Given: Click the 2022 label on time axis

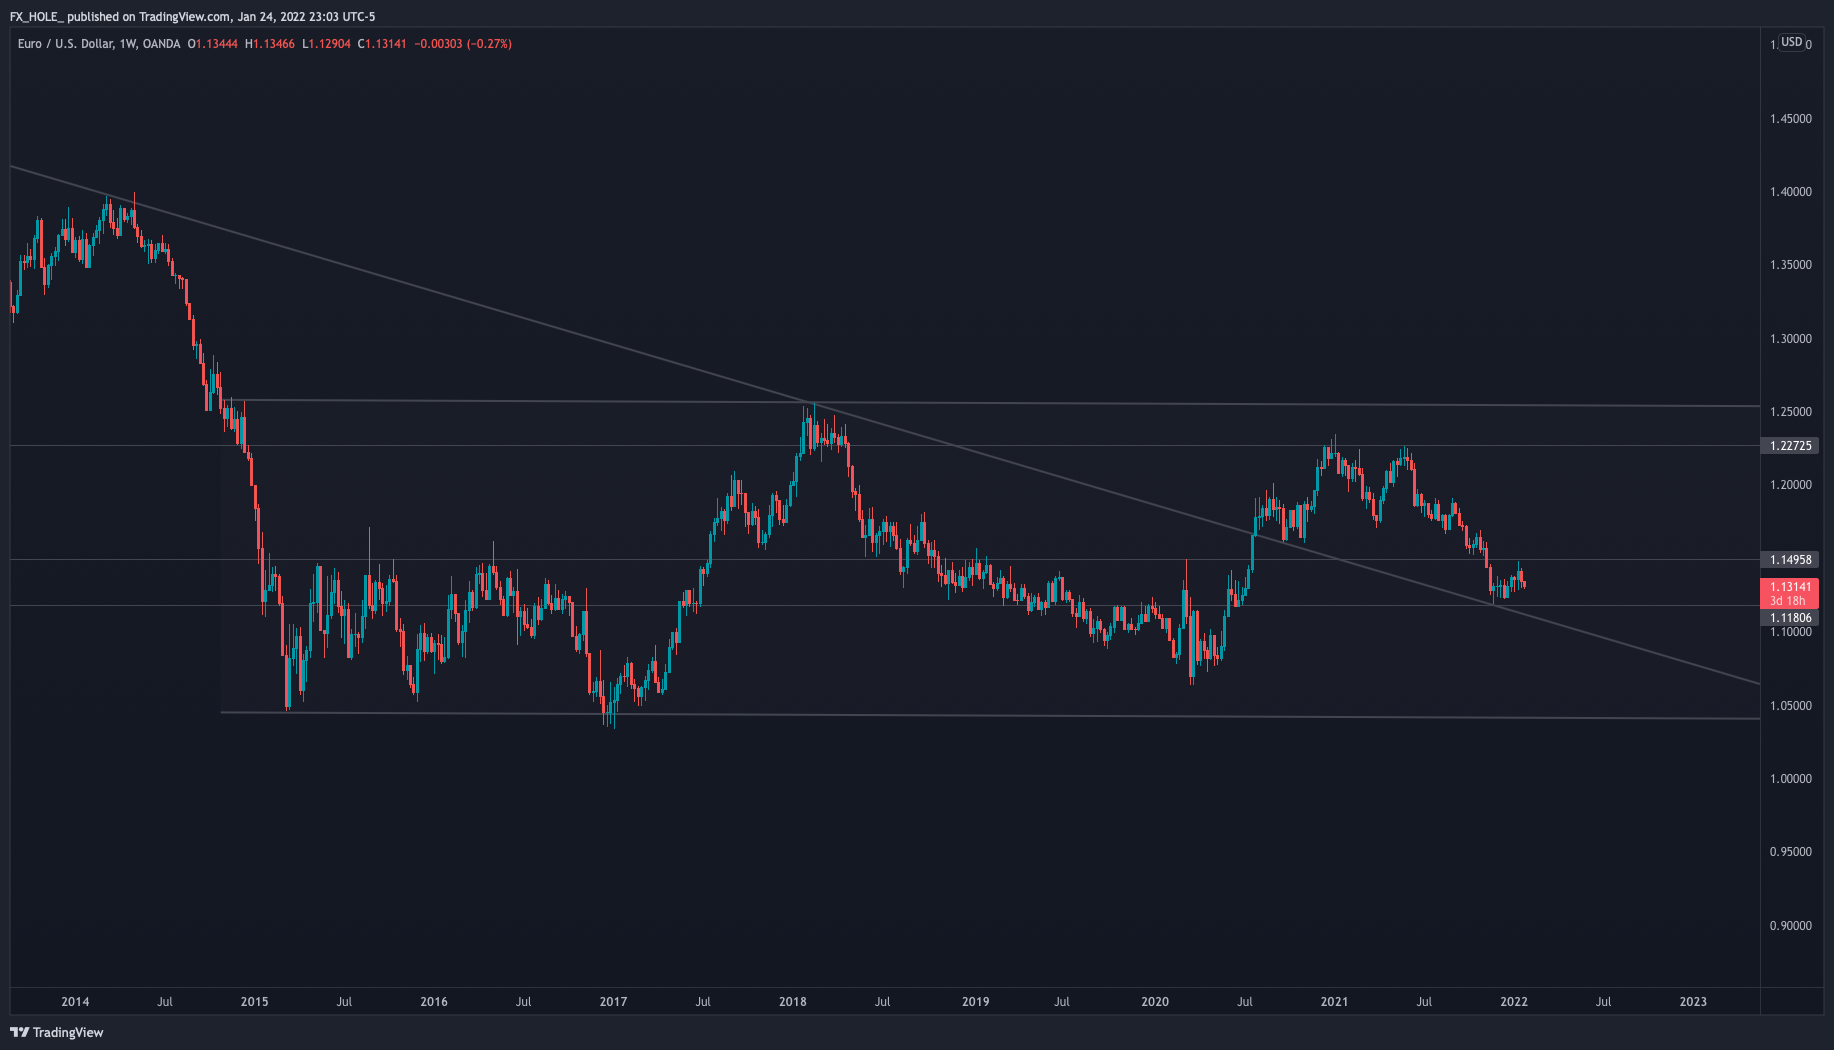Looking at the screenshot, I should [x=1514, y=1002].
